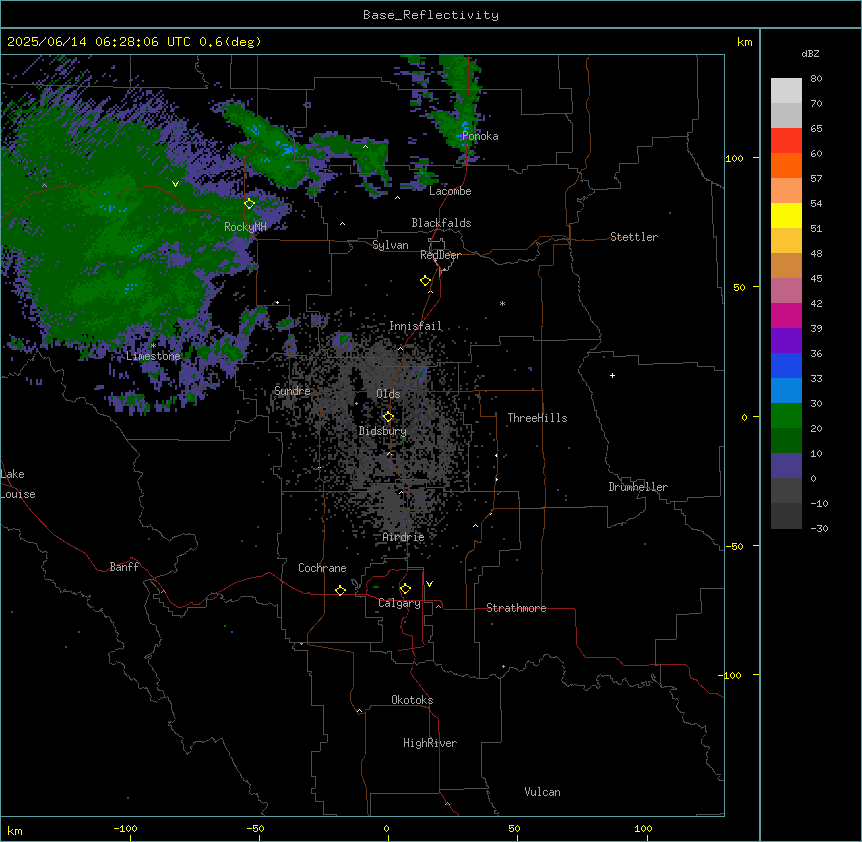Viewport: 862px width, 842px height.
Task: Click the RedDeer city label
Action: click(x=440, y=255)
